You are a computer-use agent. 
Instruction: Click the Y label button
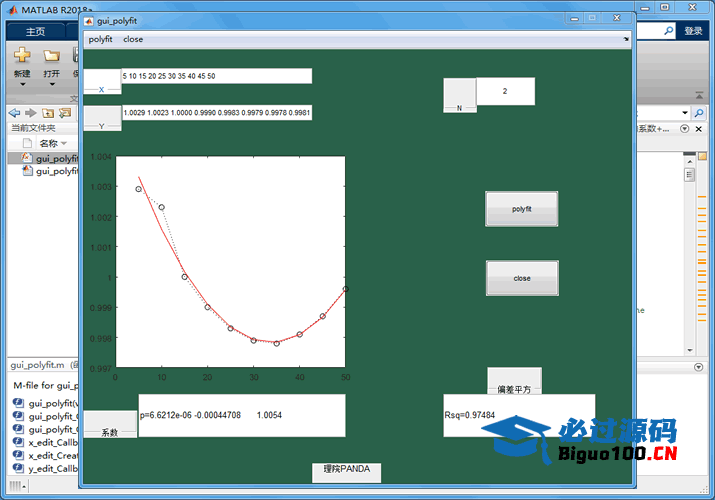click(102, 118)
